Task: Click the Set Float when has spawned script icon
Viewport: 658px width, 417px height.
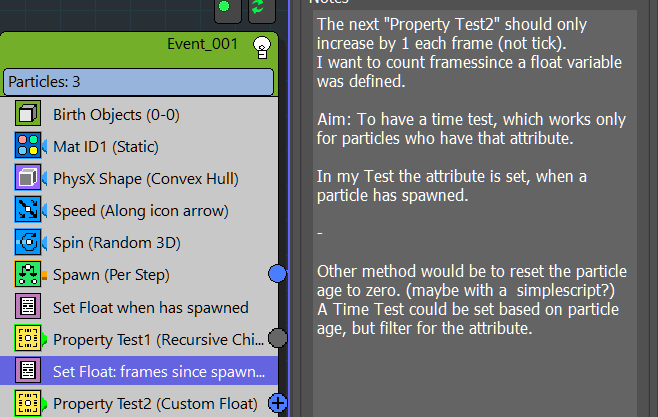Action: (x=28, y=307)
